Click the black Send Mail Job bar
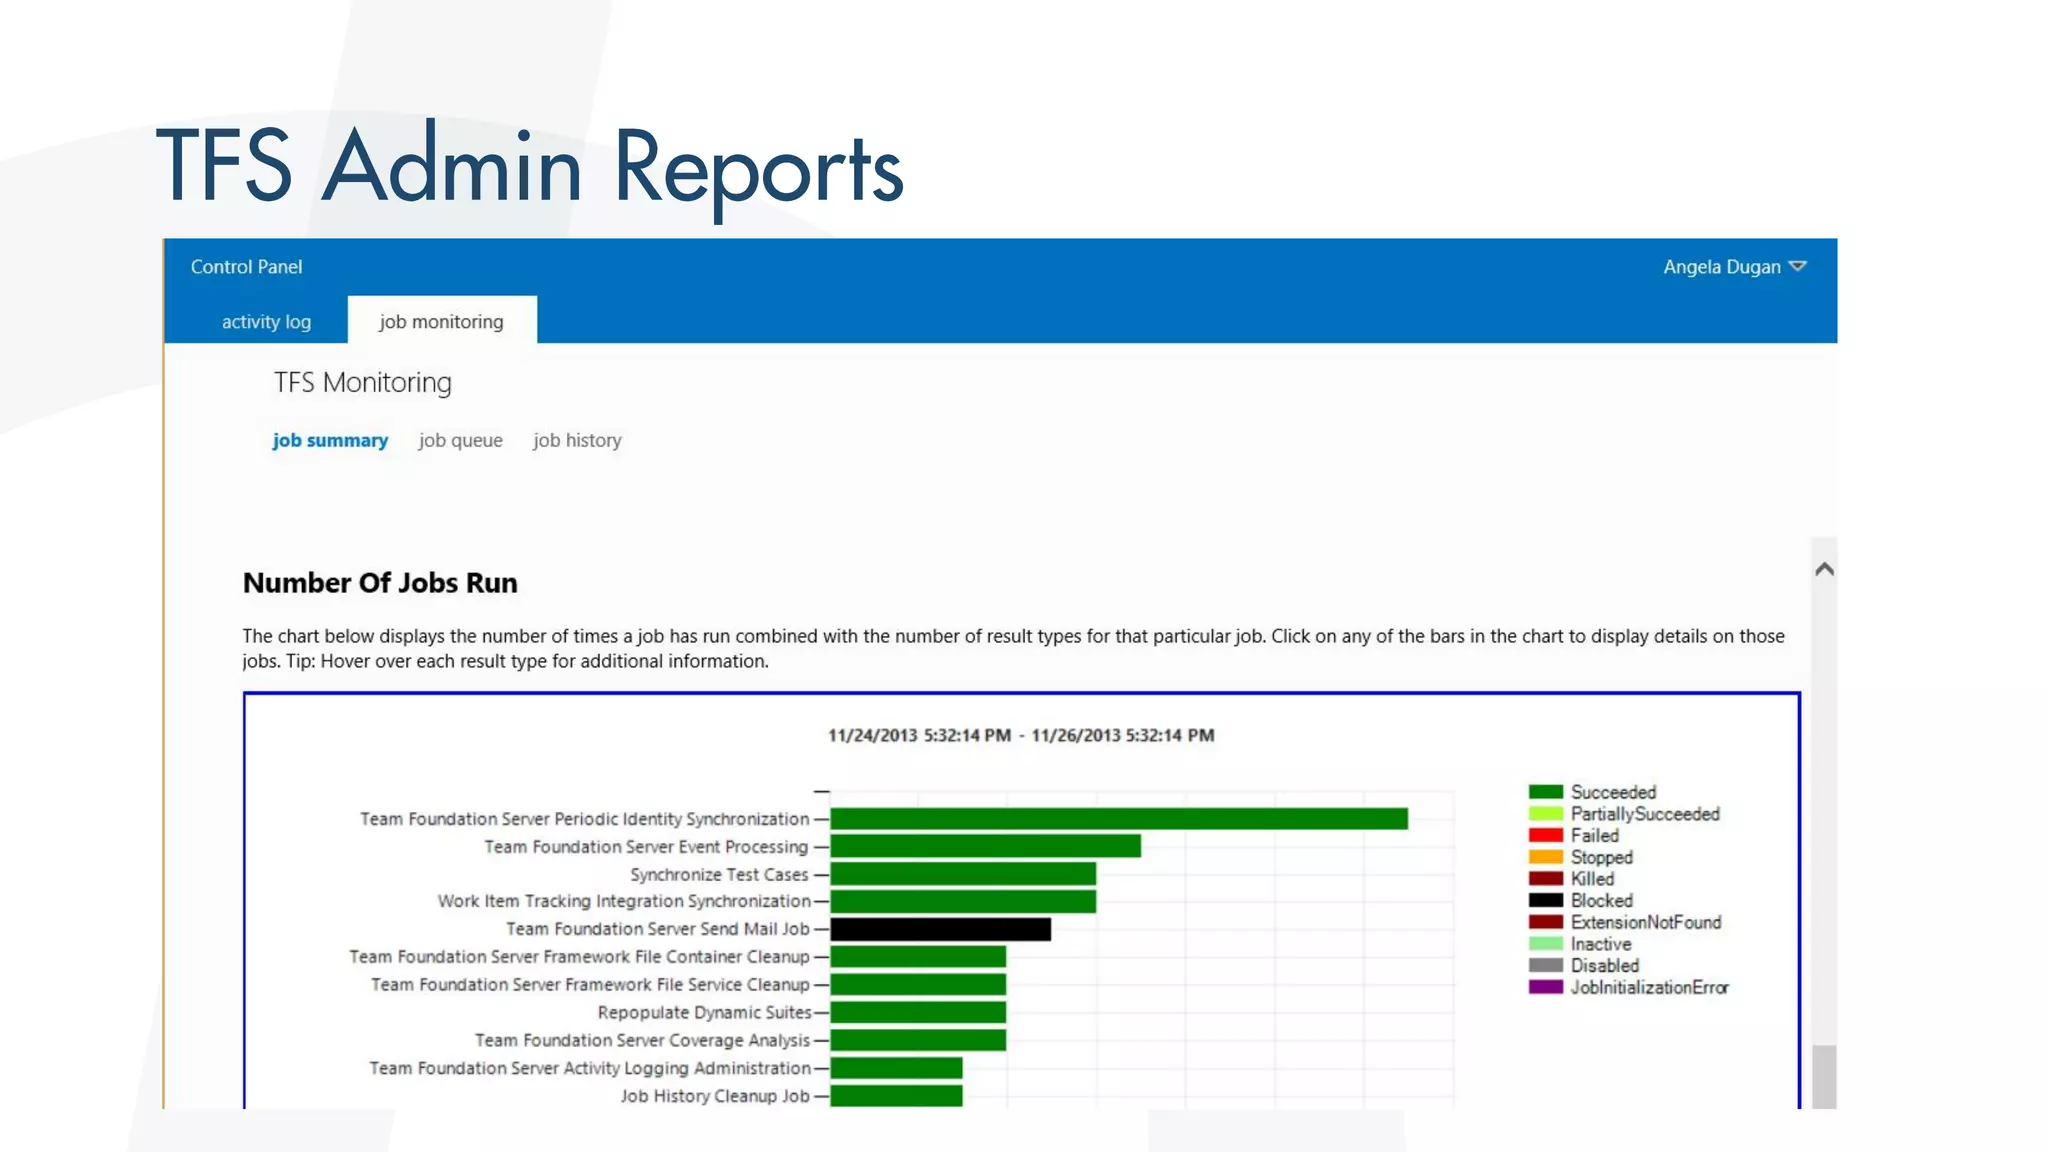 [940, 929]
